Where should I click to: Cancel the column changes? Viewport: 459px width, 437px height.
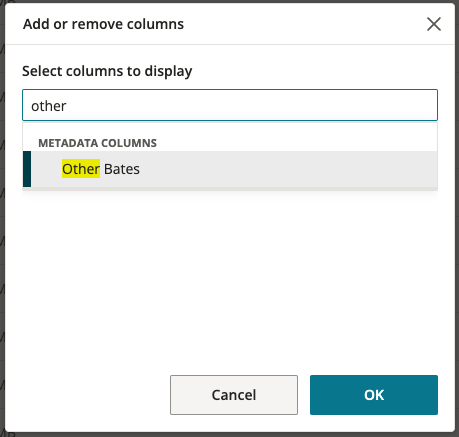pyautogui.click(x=234, y=395)
